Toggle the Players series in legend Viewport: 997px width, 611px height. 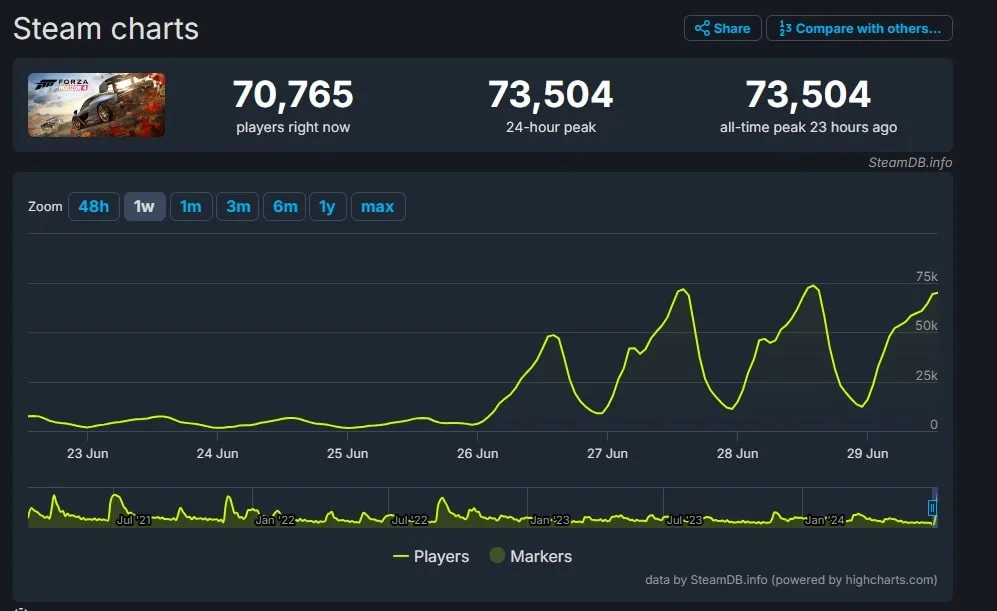click(x=431, y=556)
